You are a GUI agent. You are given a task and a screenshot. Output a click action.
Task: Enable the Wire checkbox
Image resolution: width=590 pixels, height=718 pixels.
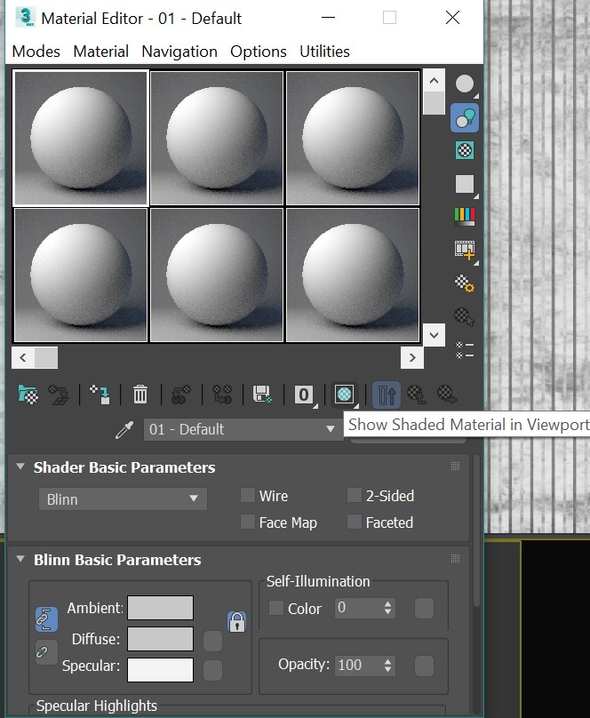click(x=248, y=495)
